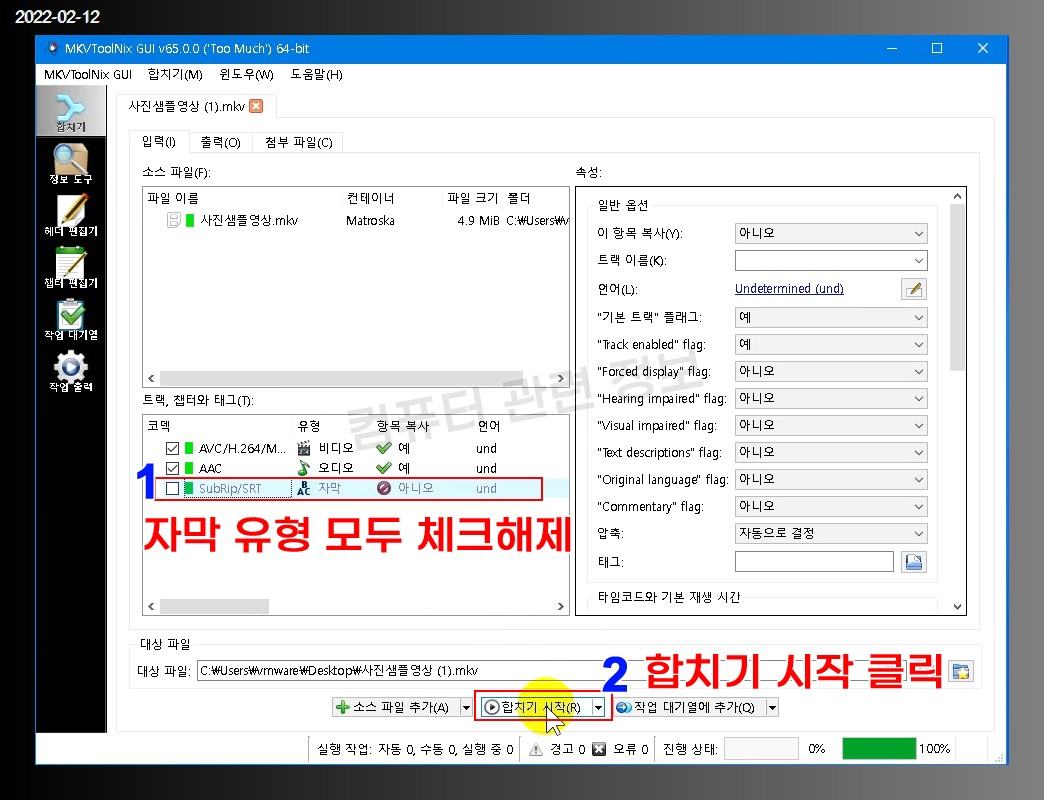This screenshot has height=800, width=1044.
Task: Click the empty 진행 상태 progress bar
Action: [761, 749]
